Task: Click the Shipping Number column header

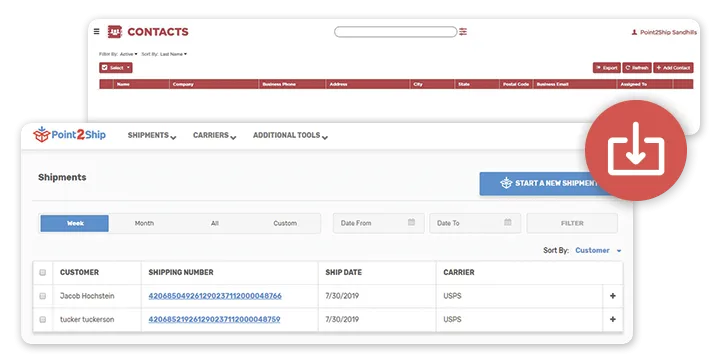Action: pyautogui.click(x=181, y=272)
